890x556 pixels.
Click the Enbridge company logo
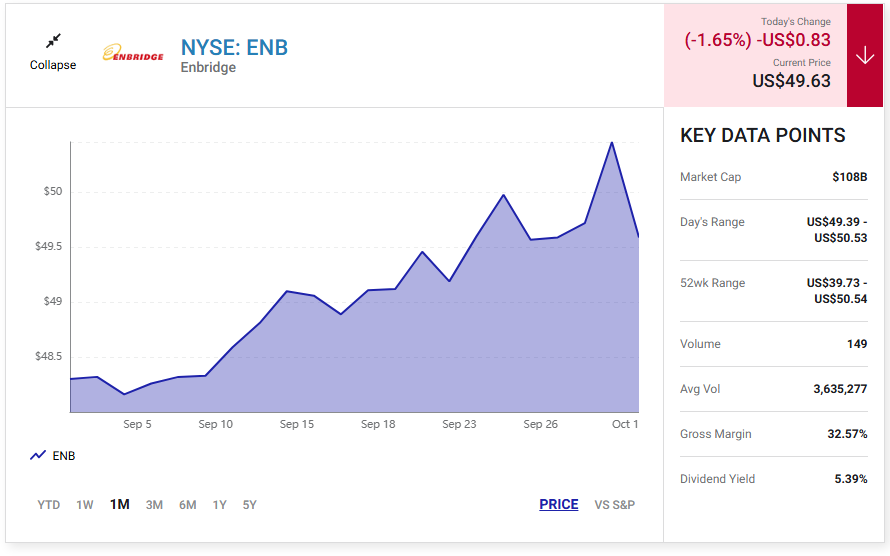pos(133,53)
